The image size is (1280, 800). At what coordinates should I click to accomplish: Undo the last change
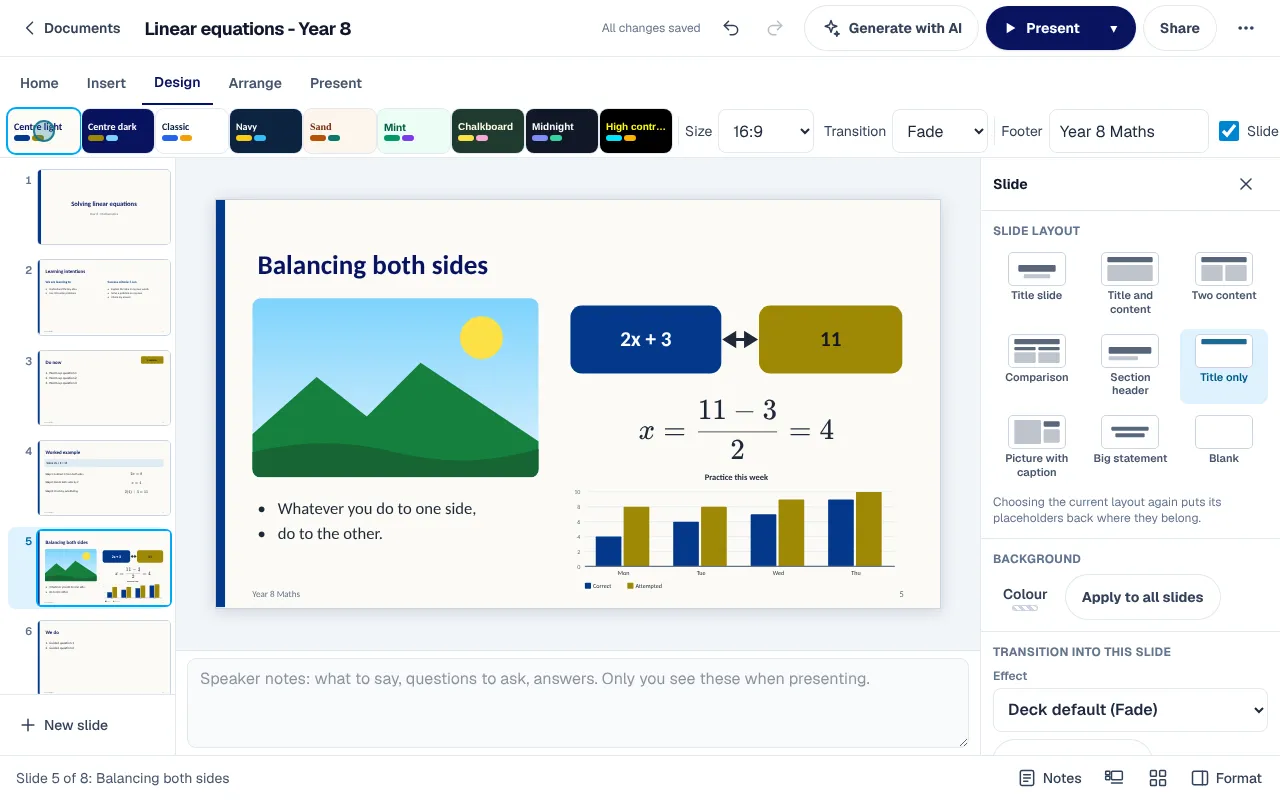point(731,28)
